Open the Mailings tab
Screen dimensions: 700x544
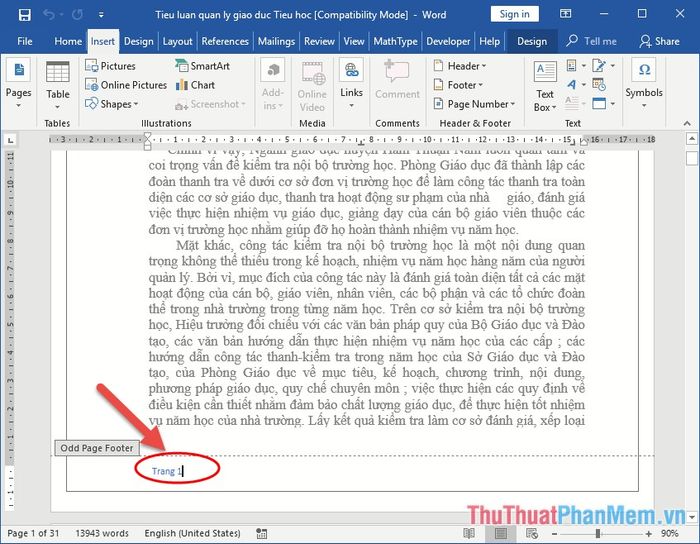click(276, 42)
